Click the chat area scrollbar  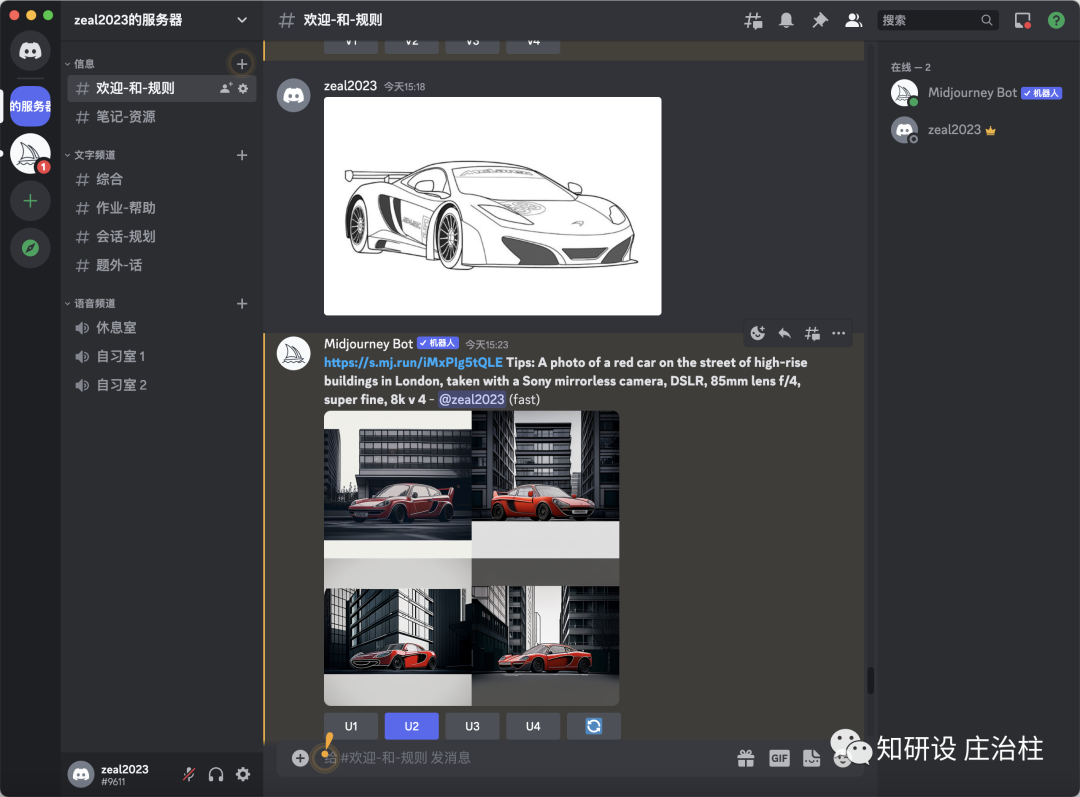(x=870, y=681)
